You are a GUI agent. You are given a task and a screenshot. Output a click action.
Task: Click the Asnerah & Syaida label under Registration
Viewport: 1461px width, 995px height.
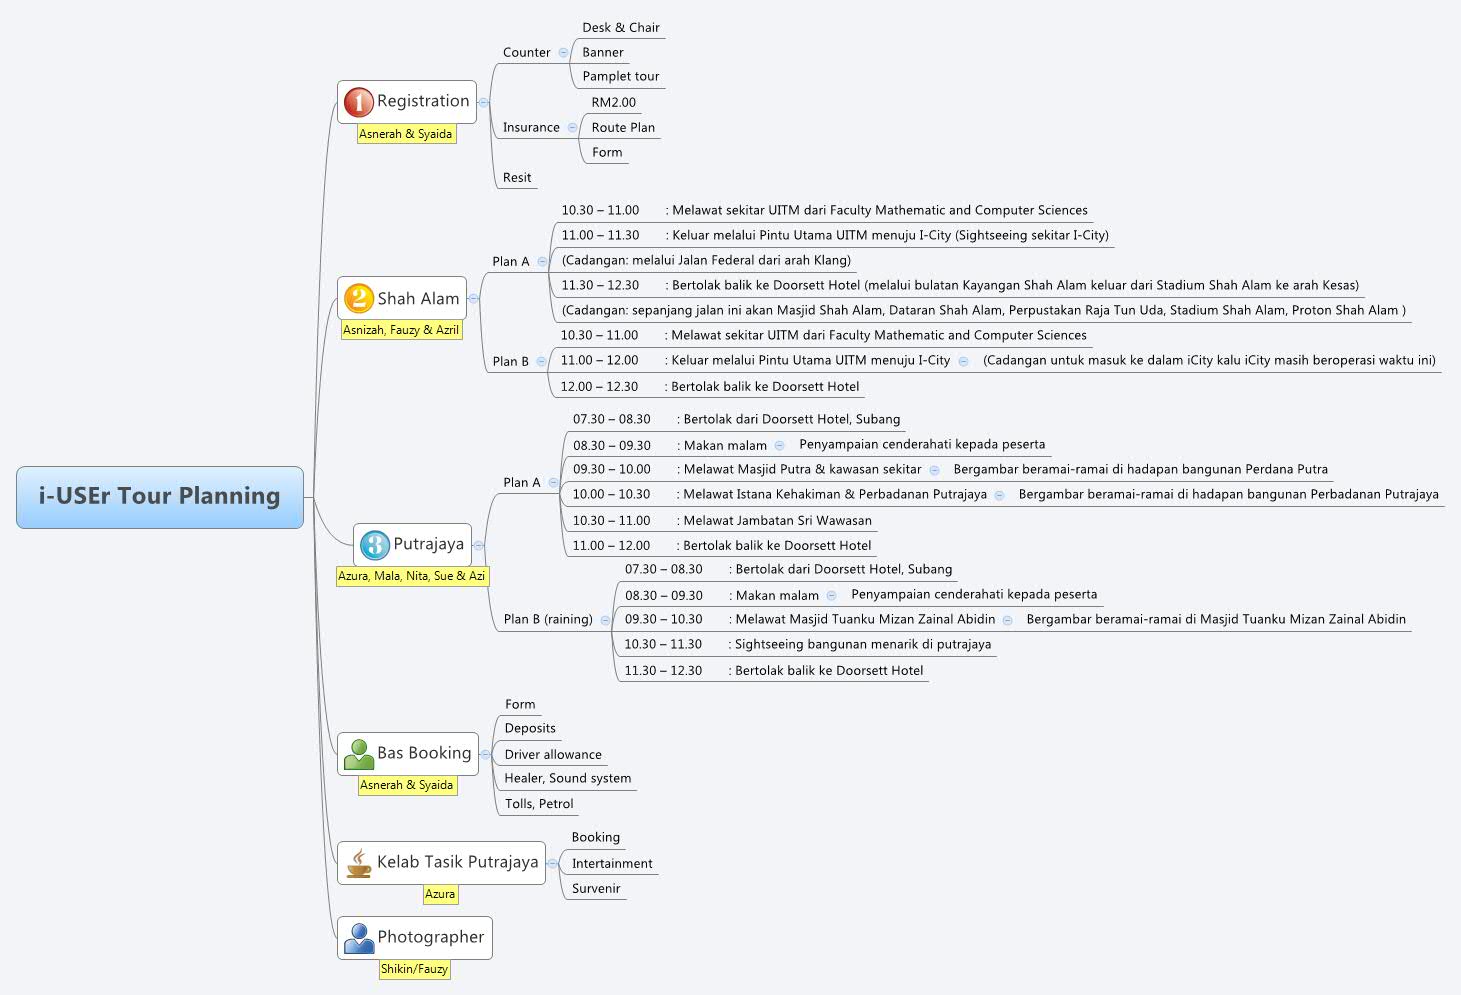pyautogui.click(x=404, y=133)
